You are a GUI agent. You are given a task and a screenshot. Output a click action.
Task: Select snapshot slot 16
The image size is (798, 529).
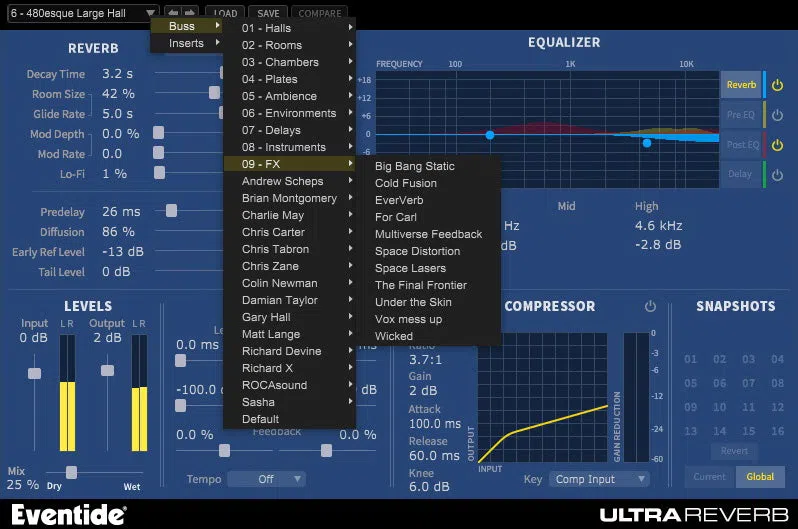[x=777, y=431]
